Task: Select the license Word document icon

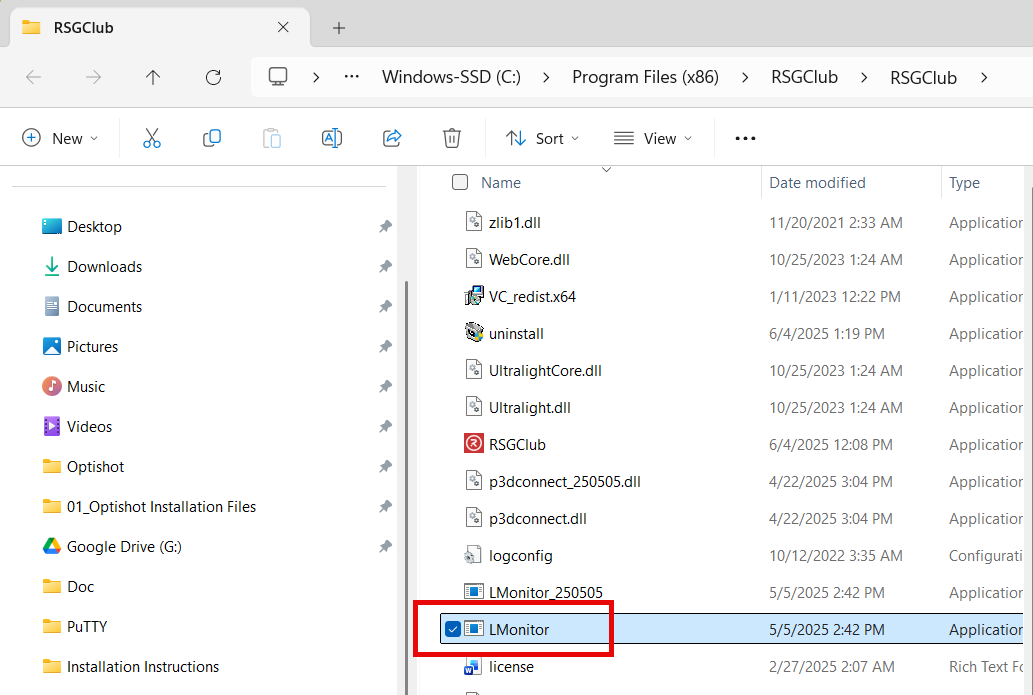Action: click(x=472, y=667)
